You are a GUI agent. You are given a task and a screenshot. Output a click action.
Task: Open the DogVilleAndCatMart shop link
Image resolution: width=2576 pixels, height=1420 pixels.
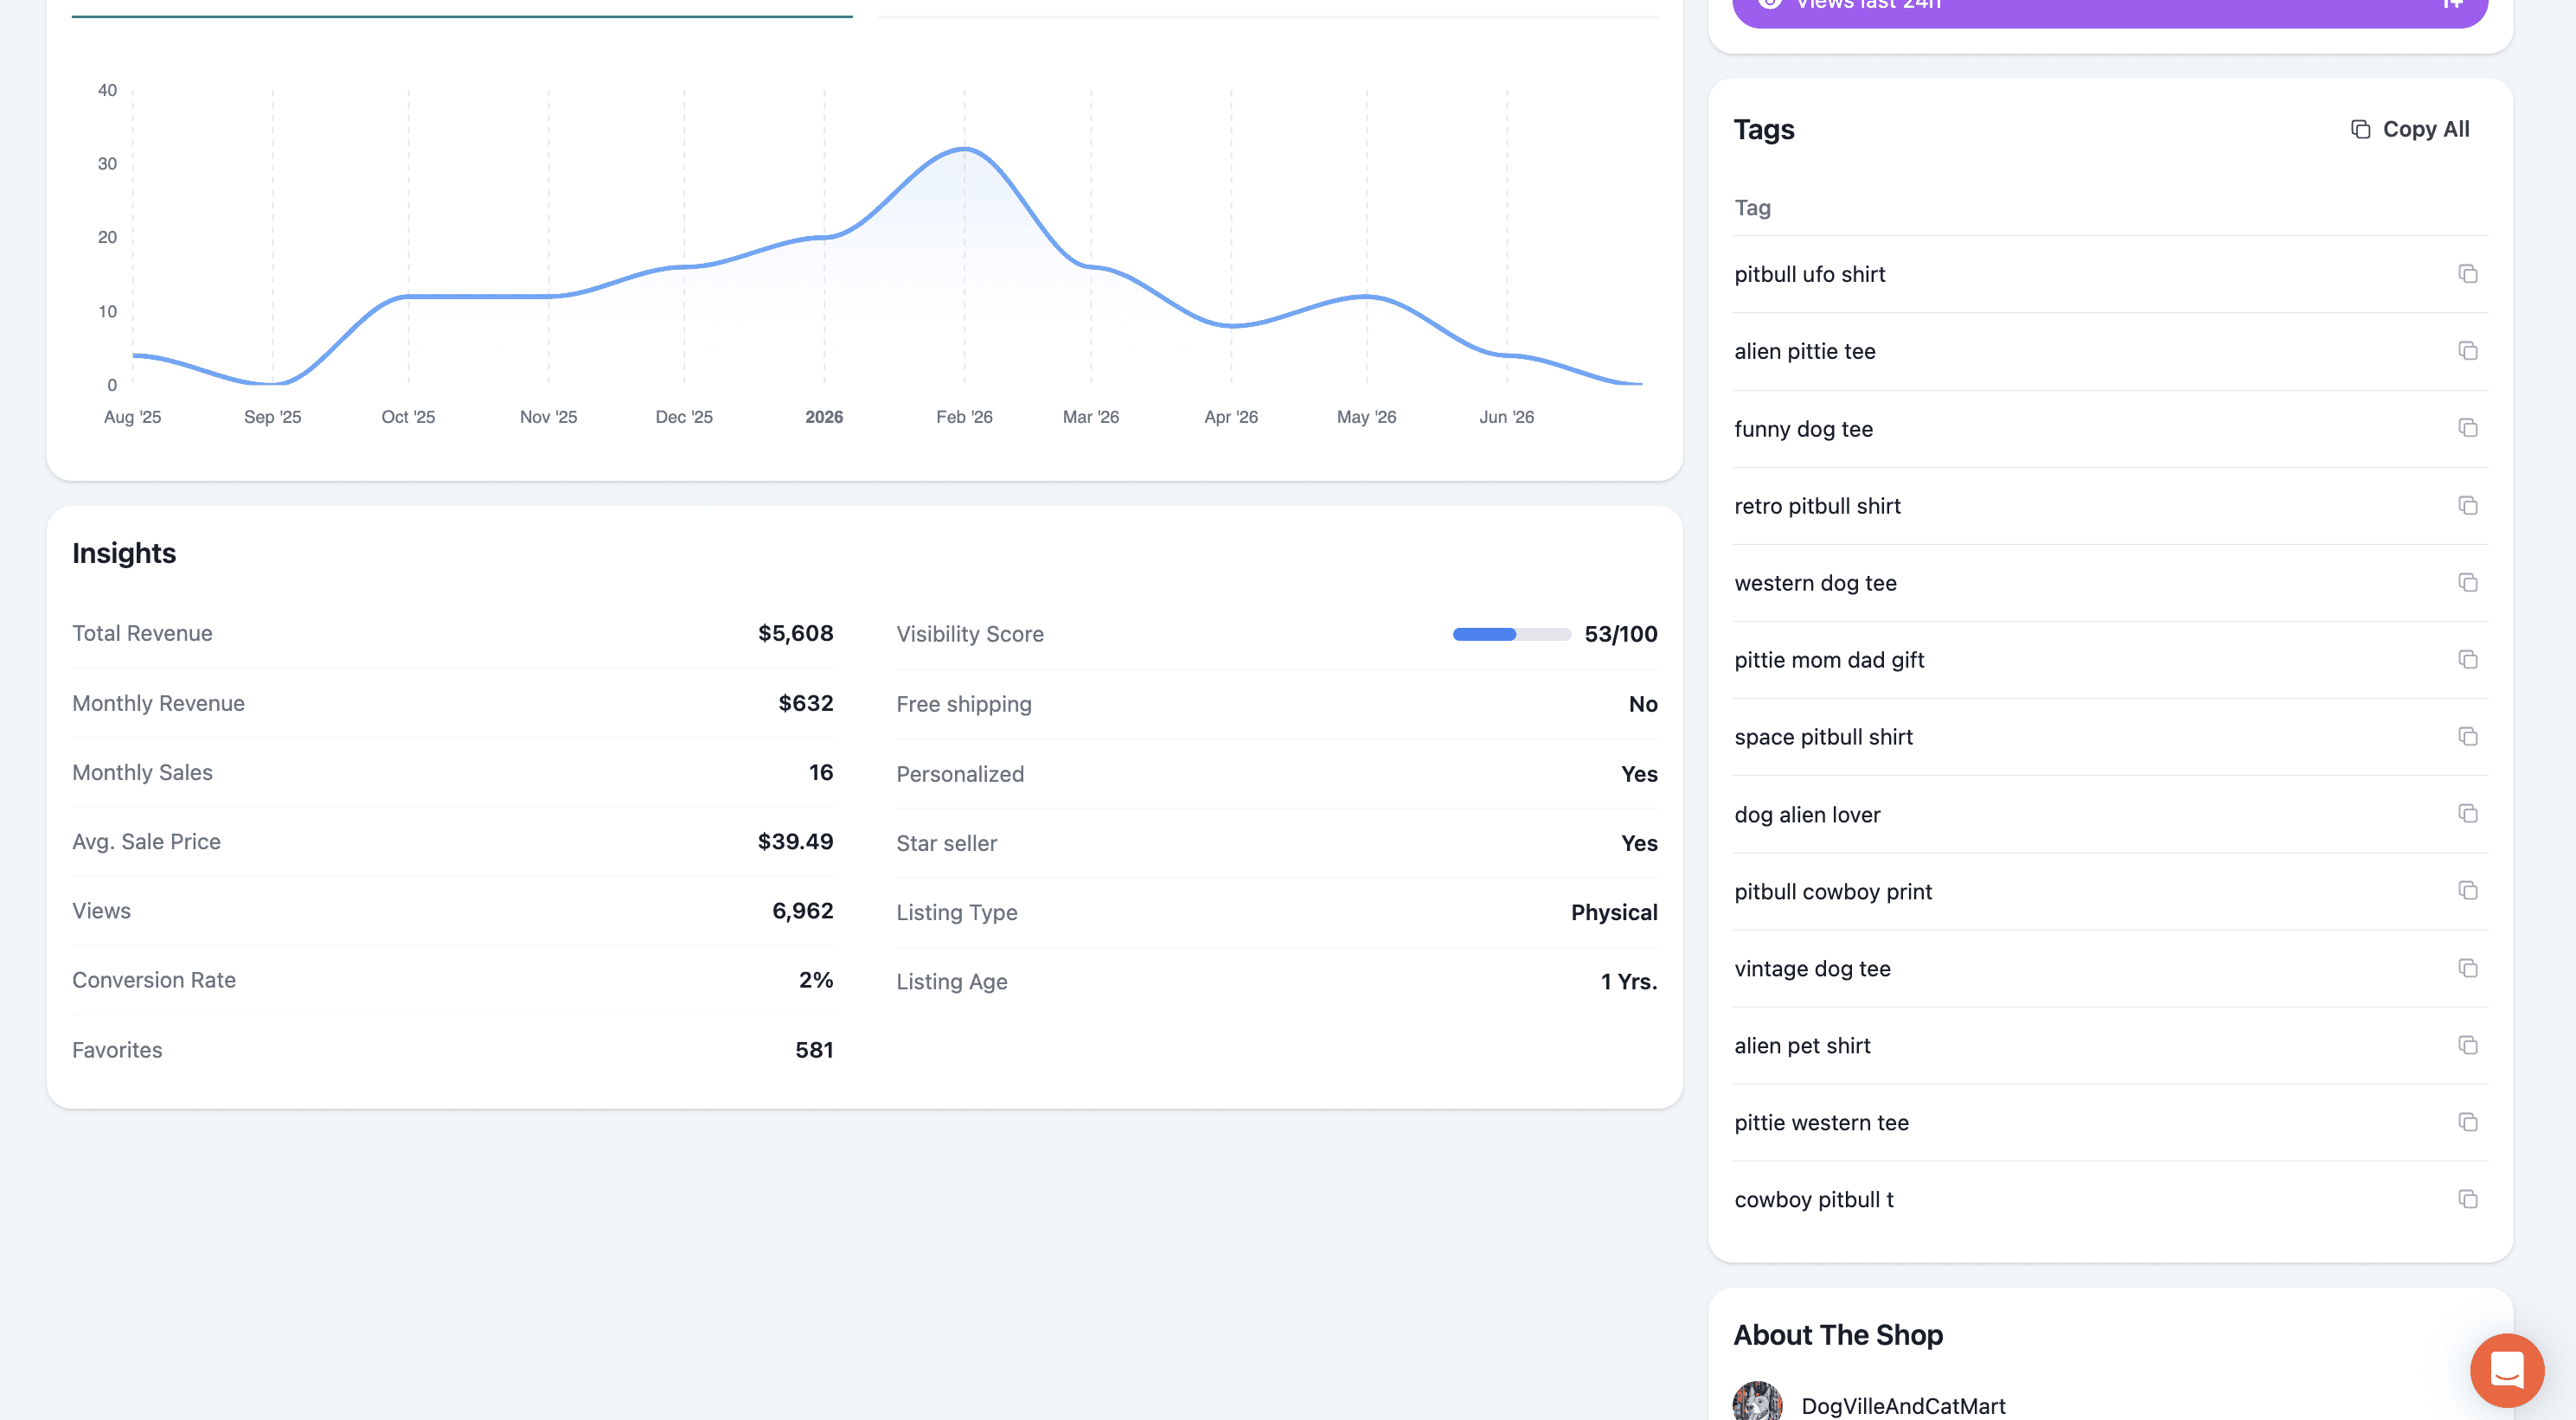point(1903,1405)
